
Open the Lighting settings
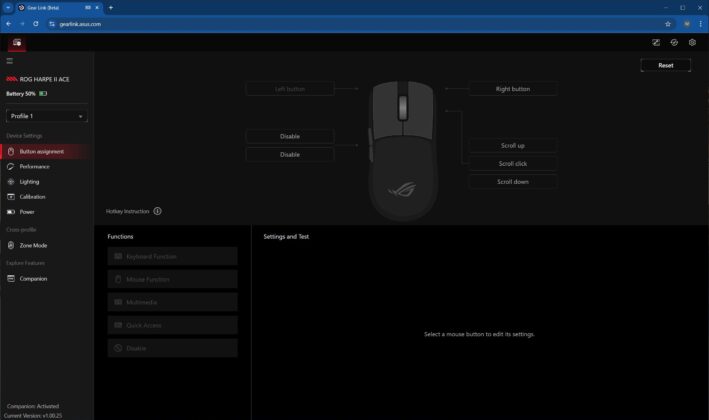pyautogui.click(x=47, y=182)
